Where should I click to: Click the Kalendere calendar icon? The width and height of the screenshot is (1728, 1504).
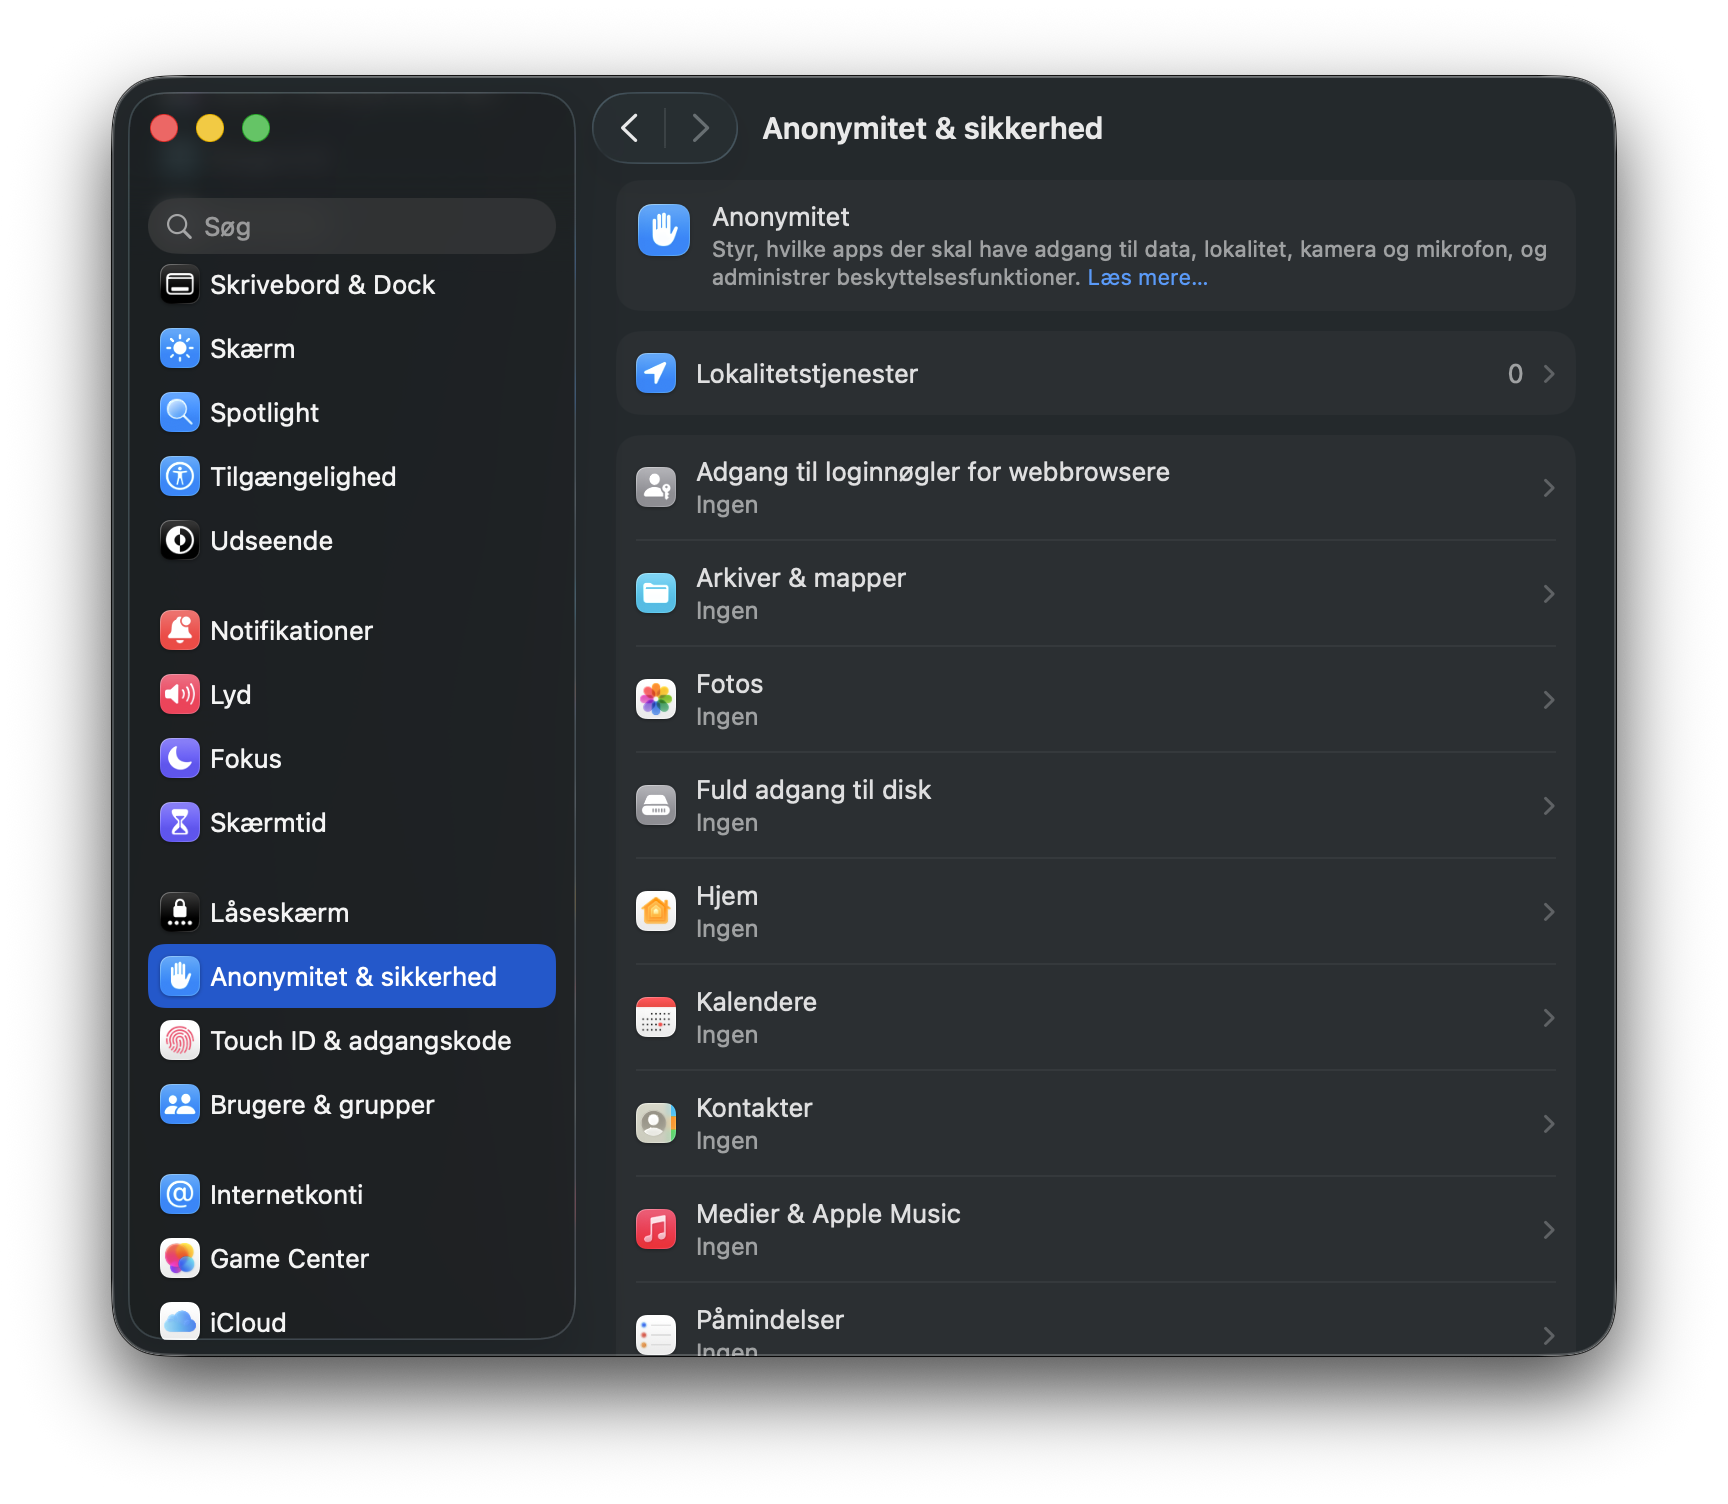click(x=656, y=1018)
